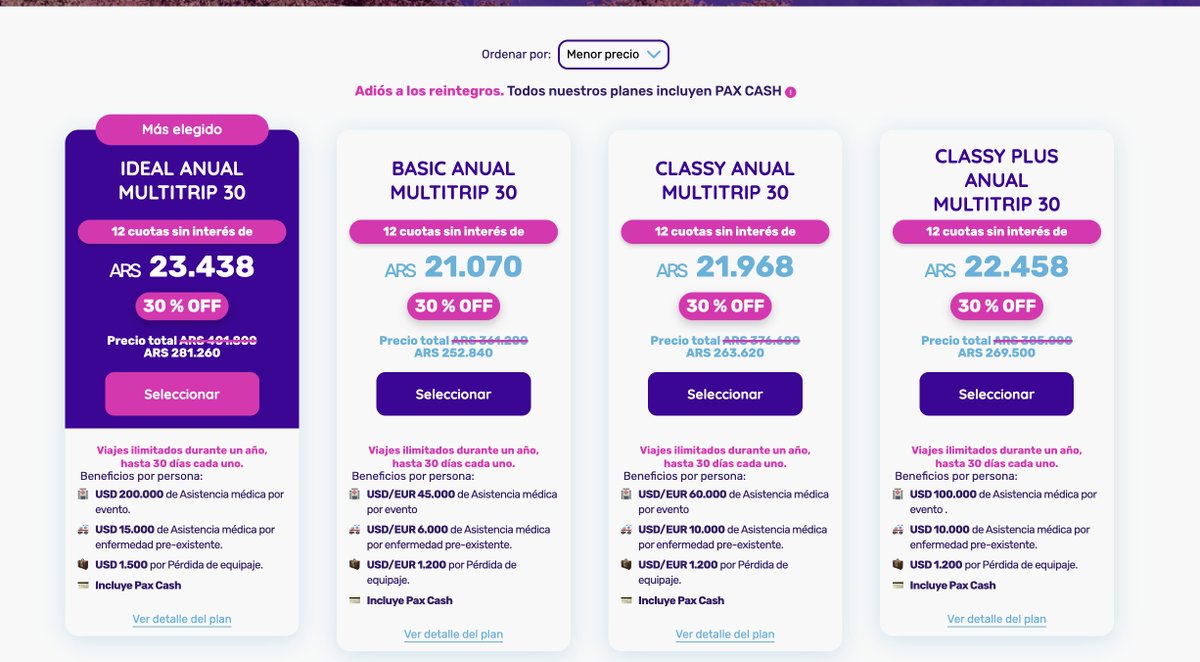
Task: Click luggage icon in CLASSY ANUAL plan
Action: click(626, 565)
